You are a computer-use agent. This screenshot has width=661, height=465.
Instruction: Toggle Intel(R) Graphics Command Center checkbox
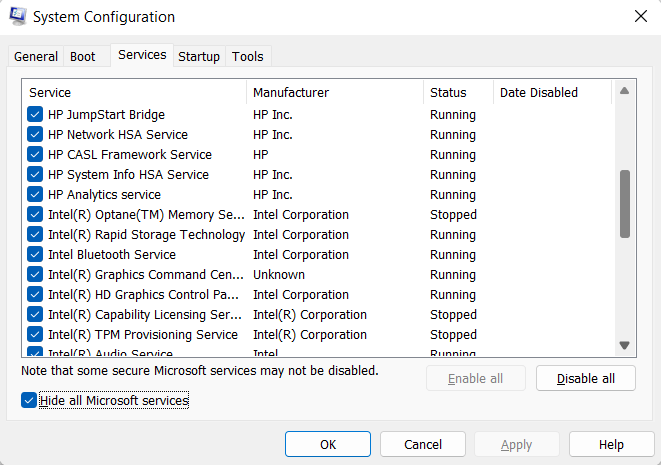point(35,274)
